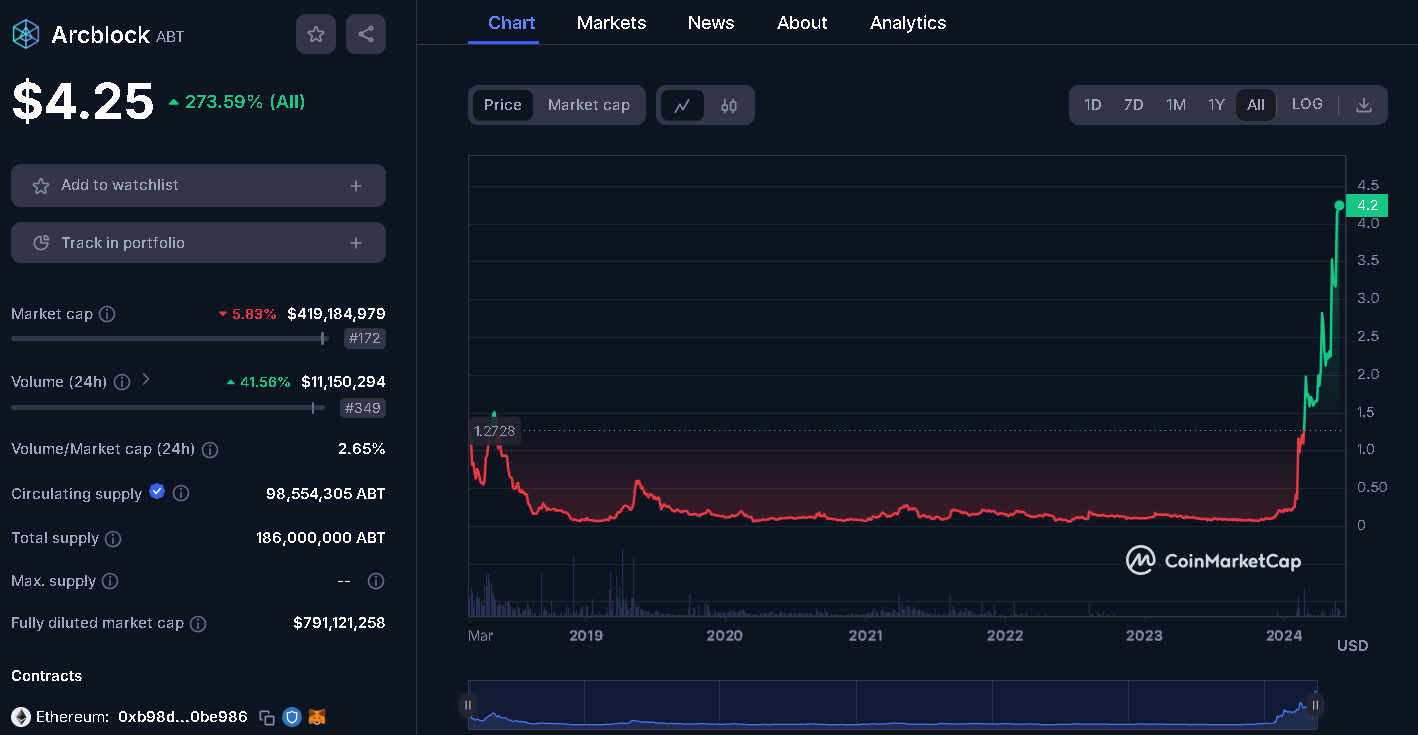Screen dimensions: 1418x735
Task: Select 1D time range
Action: pos(1093,105)
